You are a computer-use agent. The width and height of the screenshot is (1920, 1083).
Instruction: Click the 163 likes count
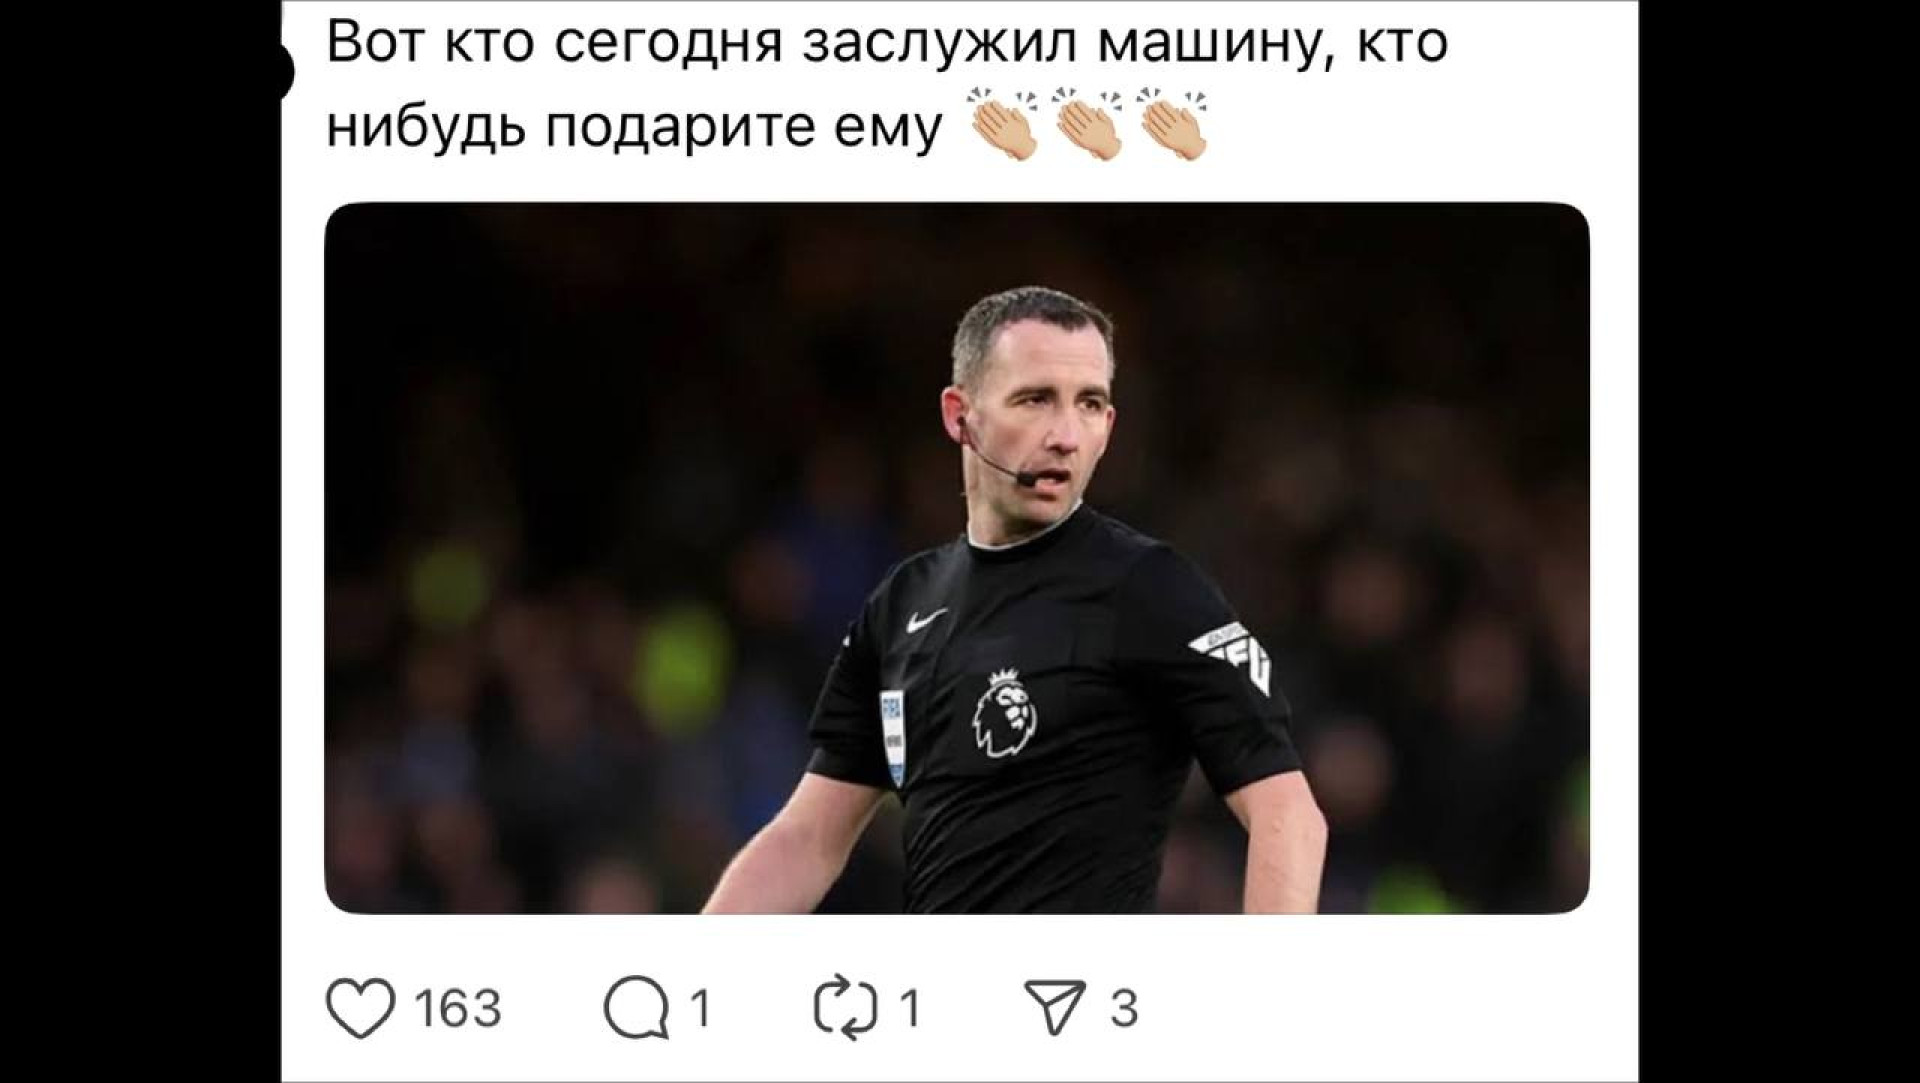point(458,1008)
